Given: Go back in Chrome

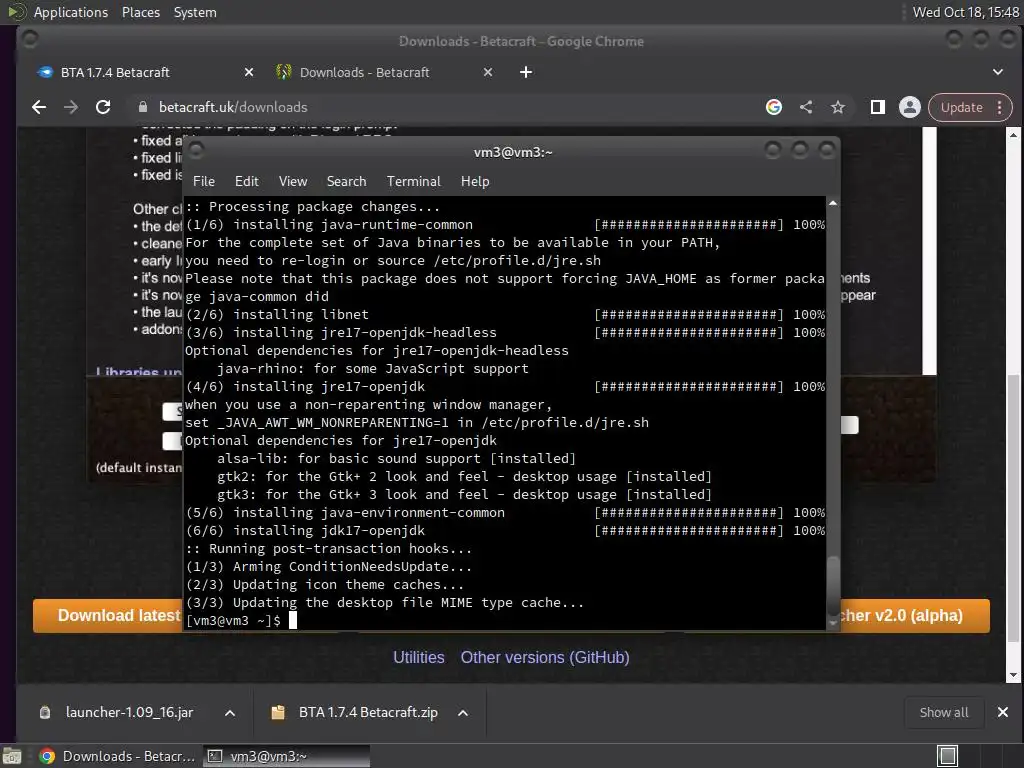Looking at the screenshot, I should [x=39, y=107].
